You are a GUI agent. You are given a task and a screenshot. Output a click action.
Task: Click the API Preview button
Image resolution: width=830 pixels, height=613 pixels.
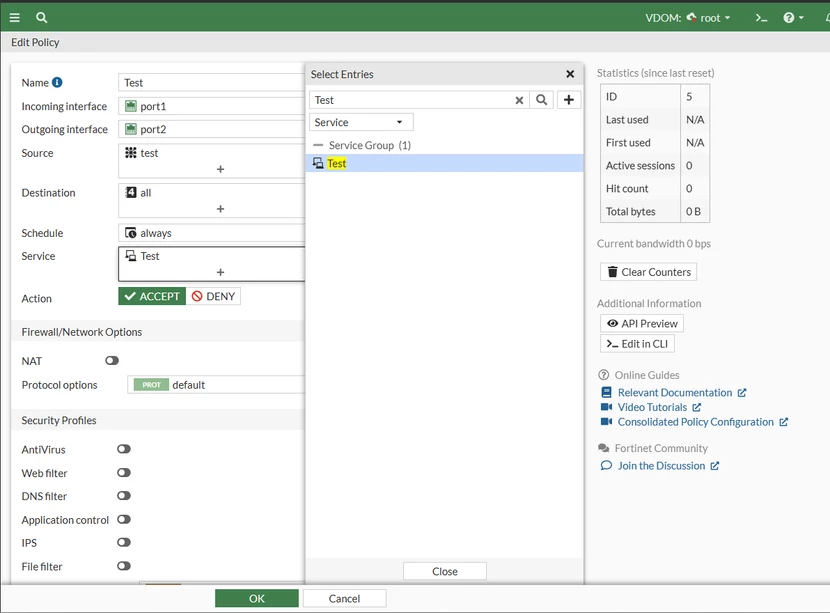tap(642, 323)
